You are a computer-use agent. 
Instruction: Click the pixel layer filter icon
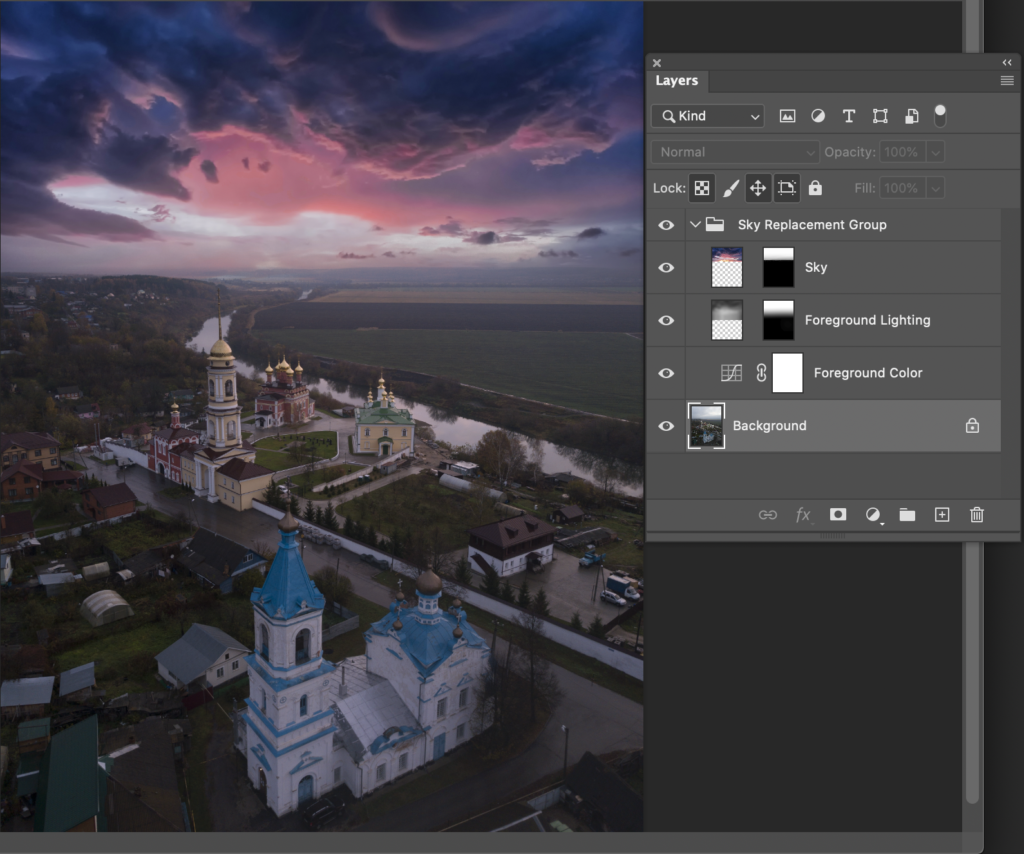[787, 116]
